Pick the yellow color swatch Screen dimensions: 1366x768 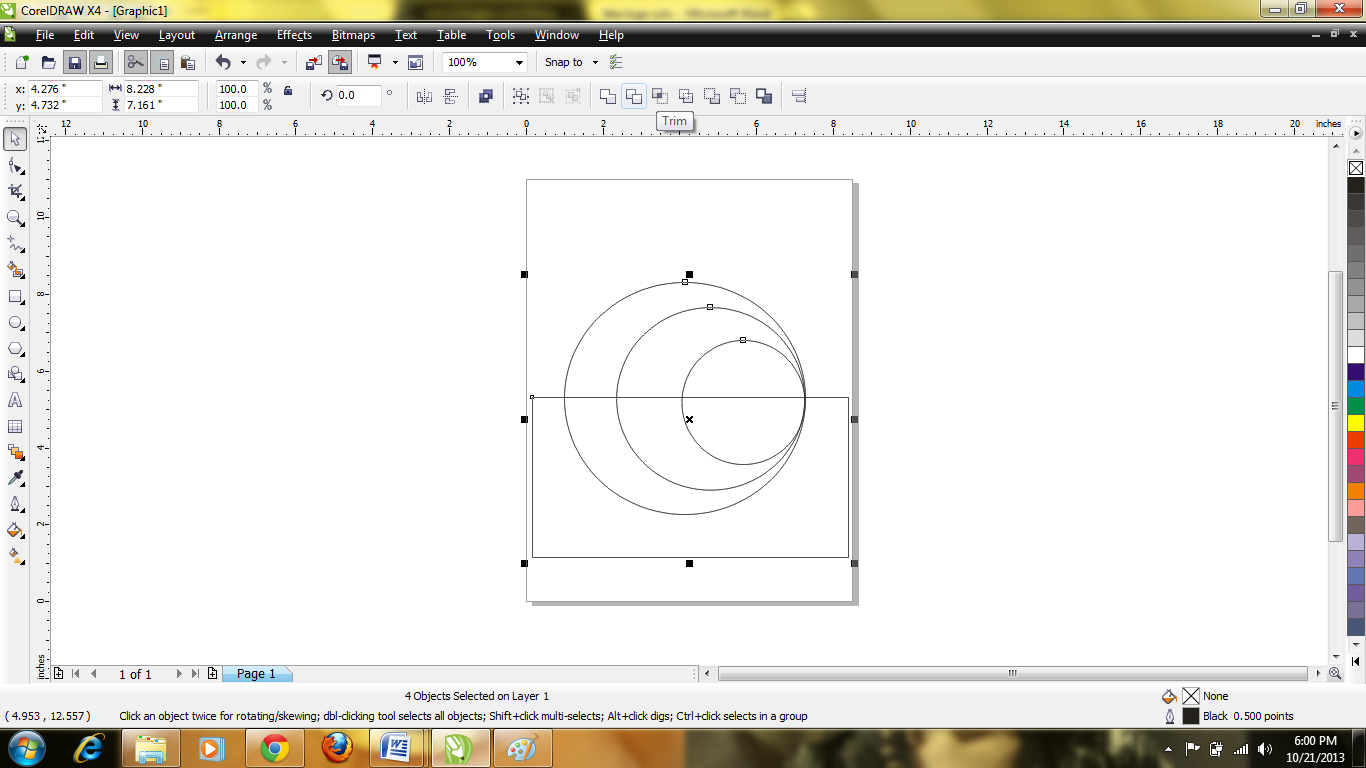coord(1356,422)
